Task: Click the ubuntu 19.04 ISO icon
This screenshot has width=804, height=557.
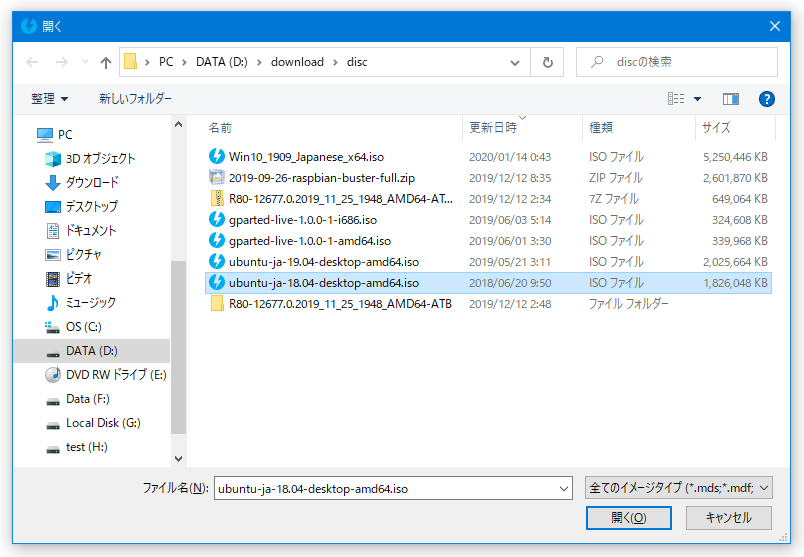Action: pos(217,261)
